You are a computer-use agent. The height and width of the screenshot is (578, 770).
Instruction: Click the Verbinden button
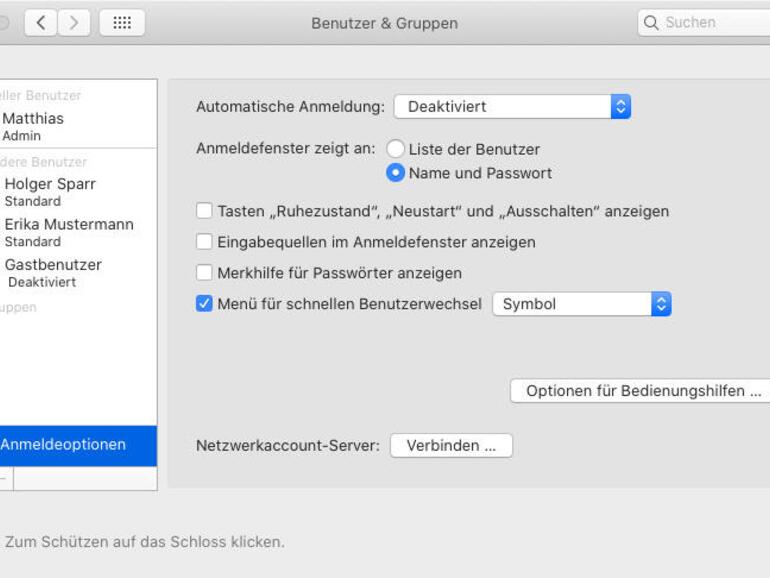451,446
